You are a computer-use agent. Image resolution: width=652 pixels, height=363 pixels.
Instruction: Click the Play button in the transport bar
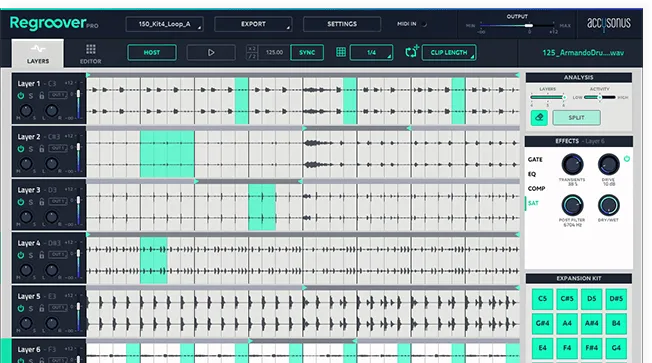pyautogui.click(x=211, y=53)
